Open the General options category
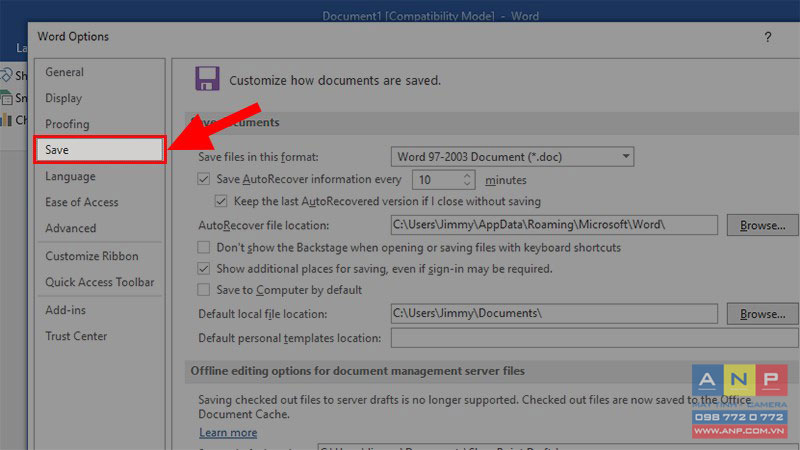 click(x=100, y=72)
